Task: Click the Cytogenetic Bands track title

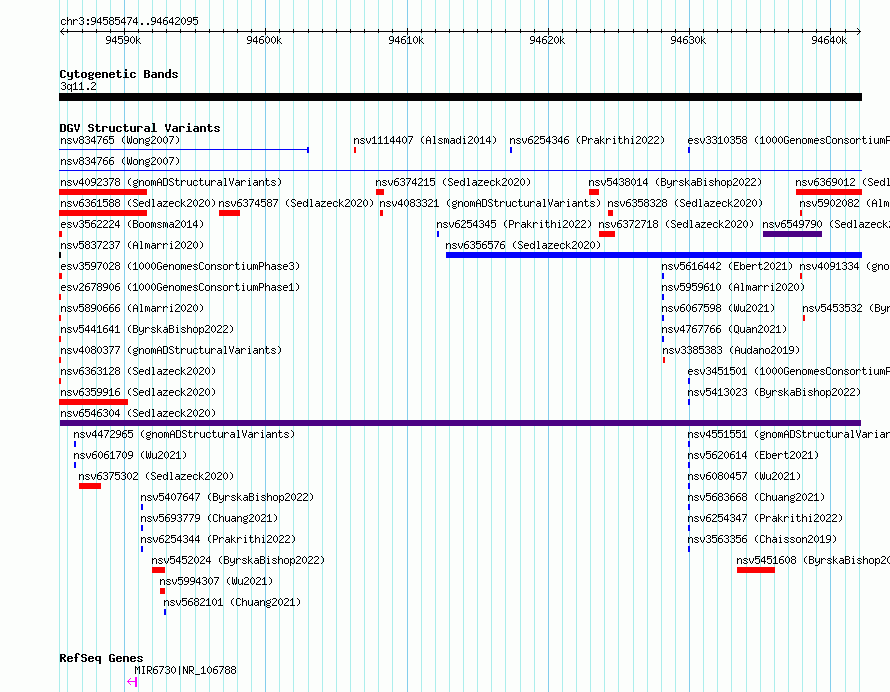Action: (x=119, y=74)
